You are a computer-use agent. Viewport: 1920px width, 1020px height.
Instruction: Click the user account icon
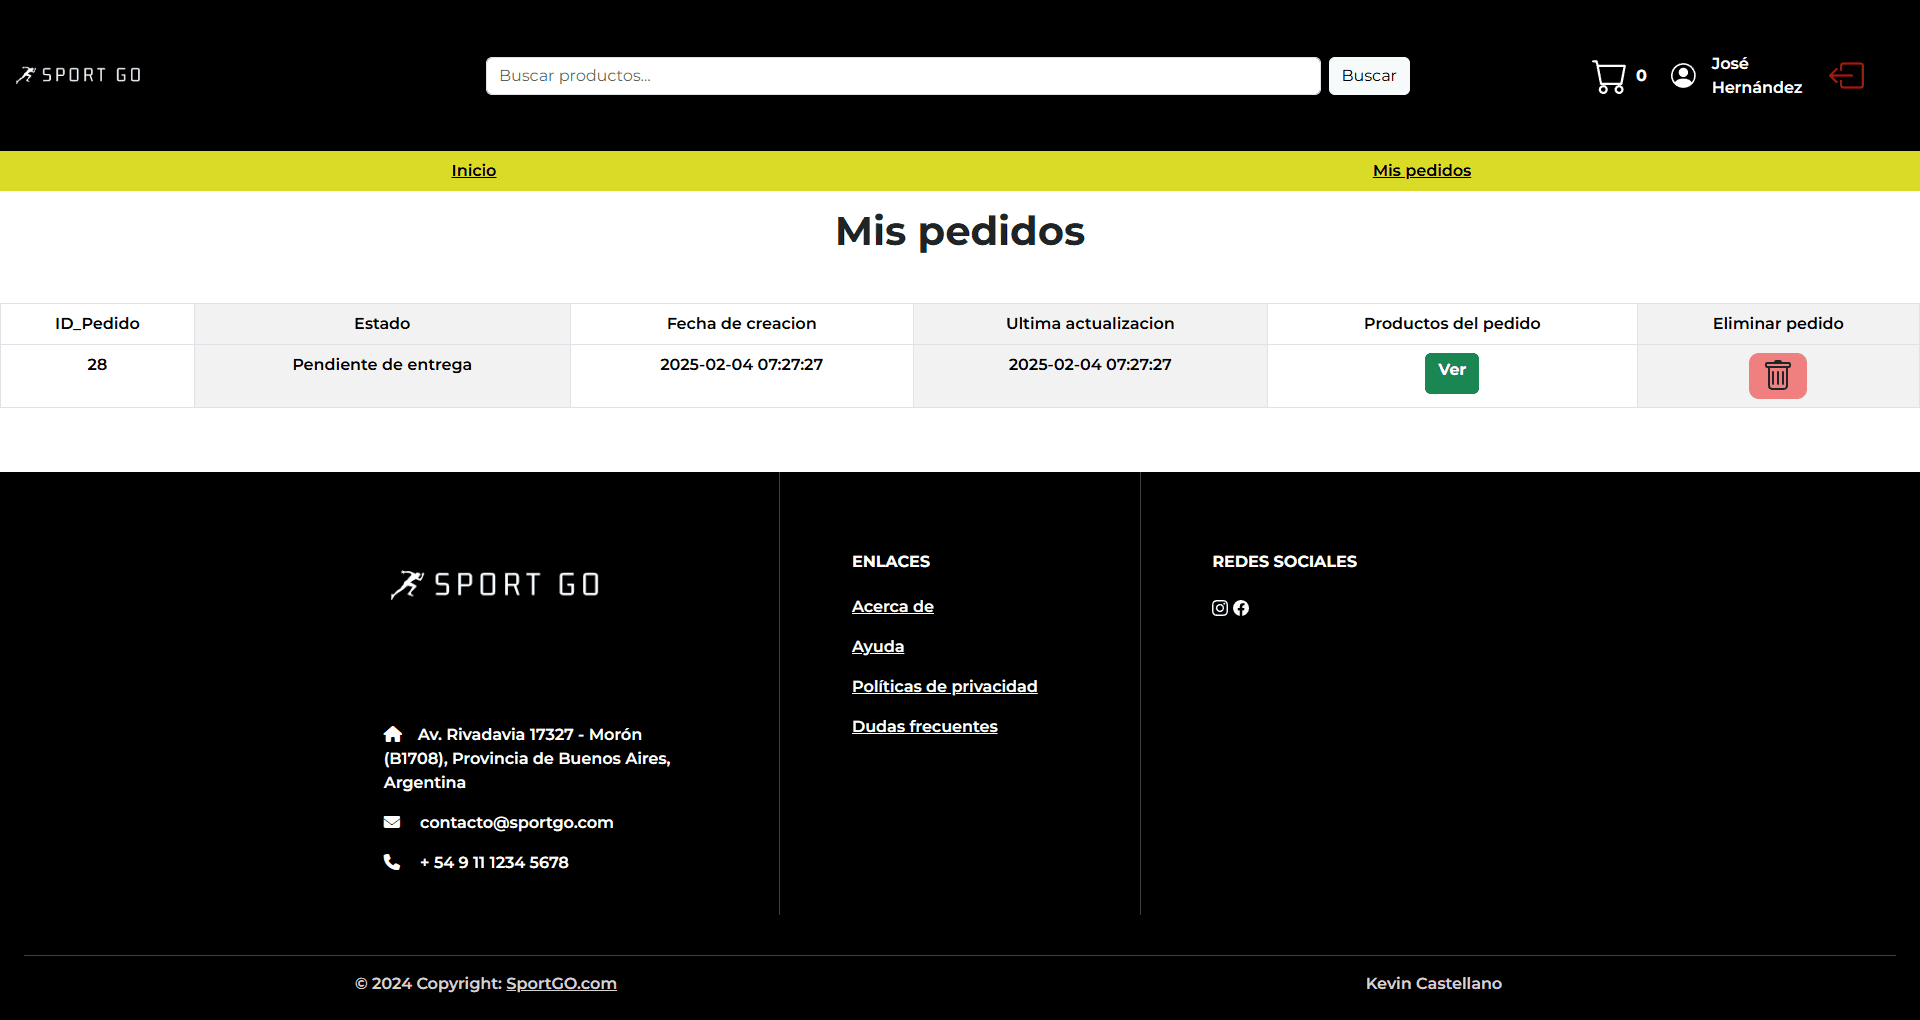click(x=1683, y=76)
